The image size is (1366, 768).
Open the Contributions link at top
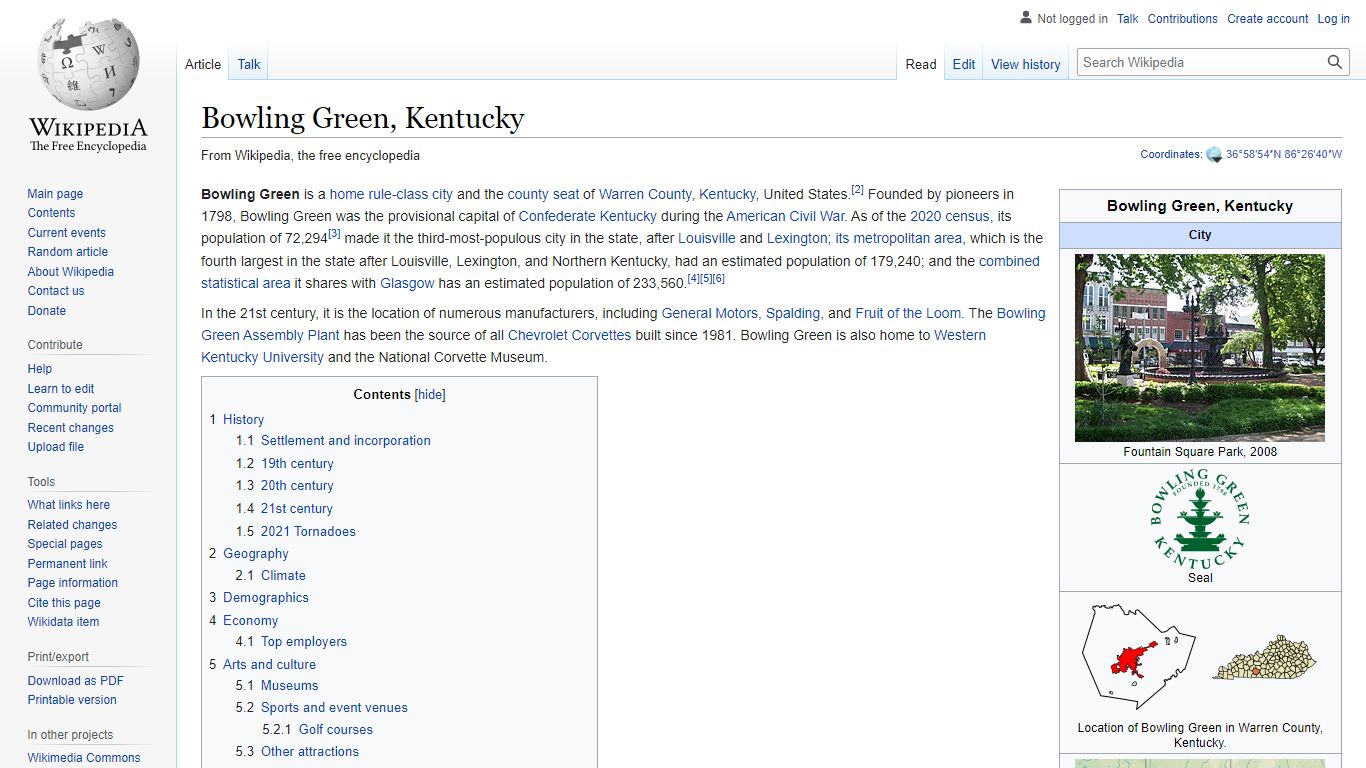[1183, 19]
